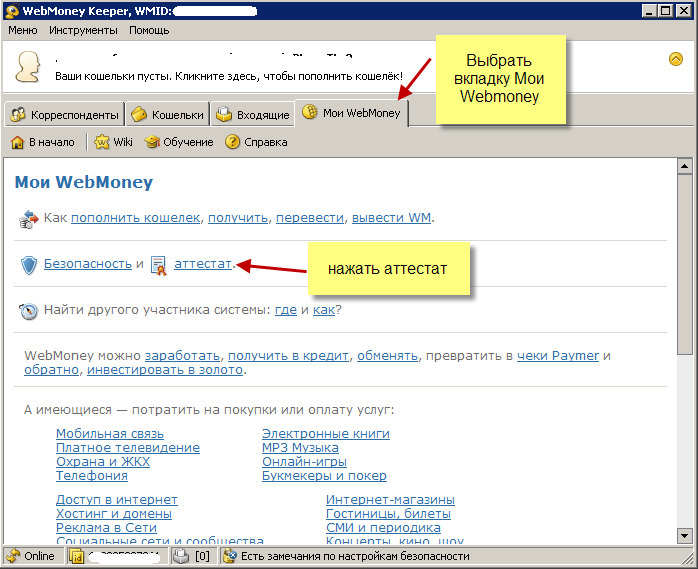Open the Безопасность link
Image resolution: width=698 pixels, height=569 pixels.
click(88, 264)
